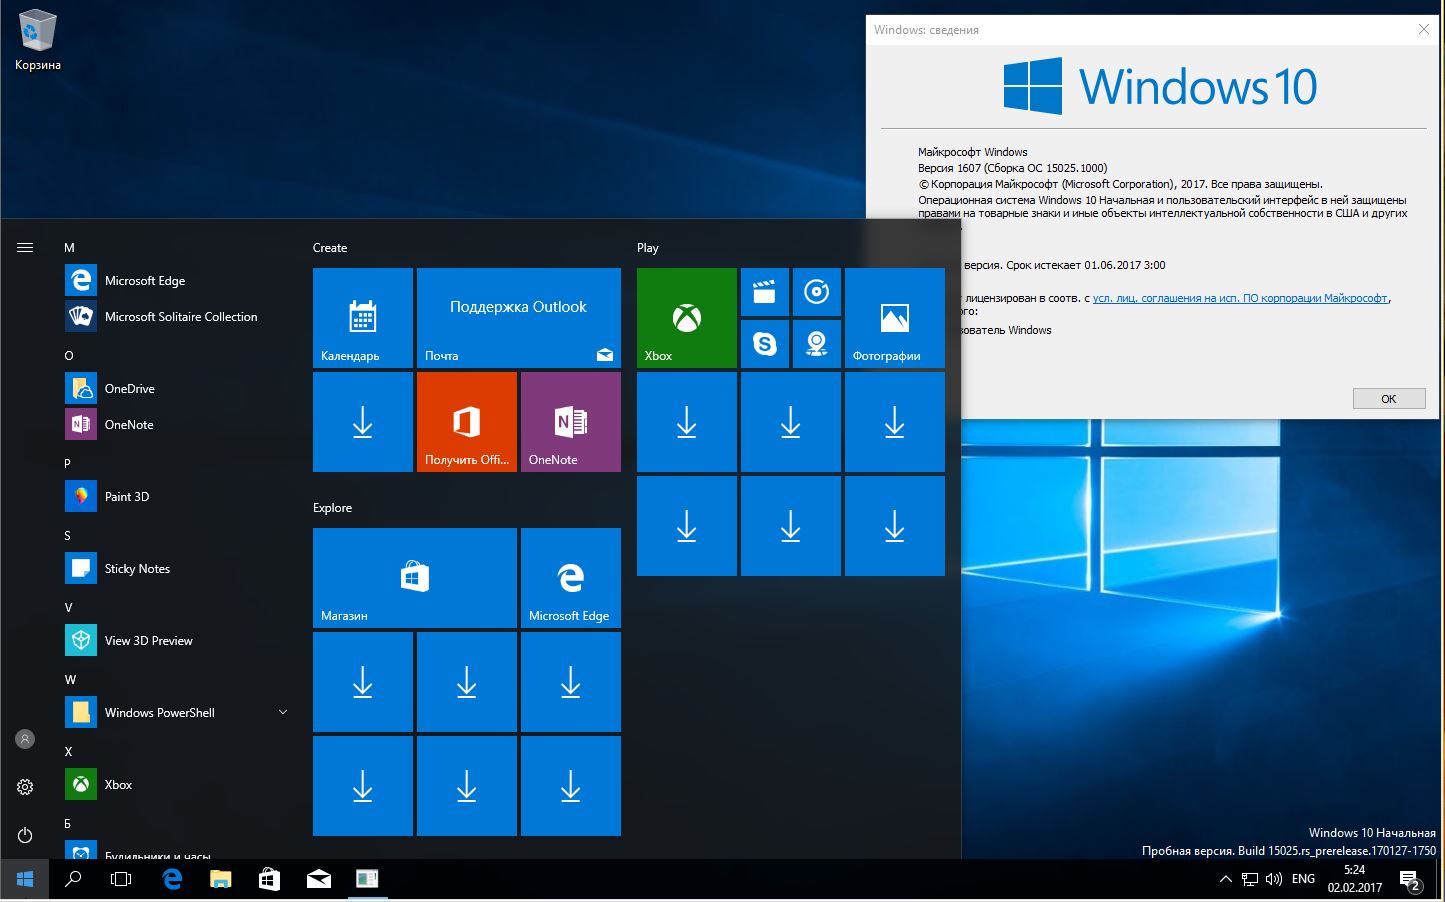Open the Магазин store tile
The width and height of the screenshot is (1445, 902).
click(415, 578)
